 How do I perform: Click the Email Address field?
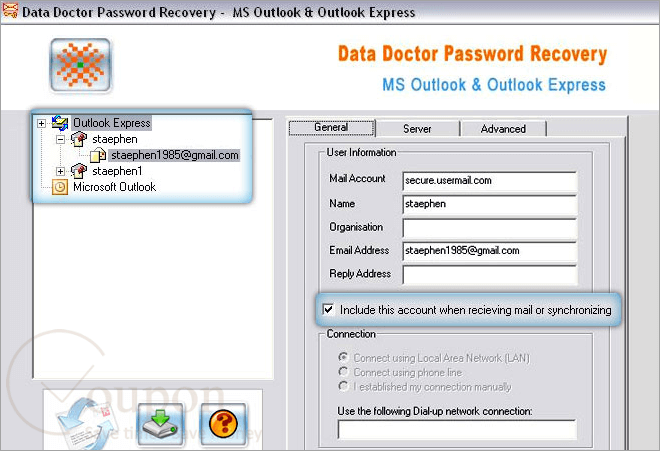[490, 251]
